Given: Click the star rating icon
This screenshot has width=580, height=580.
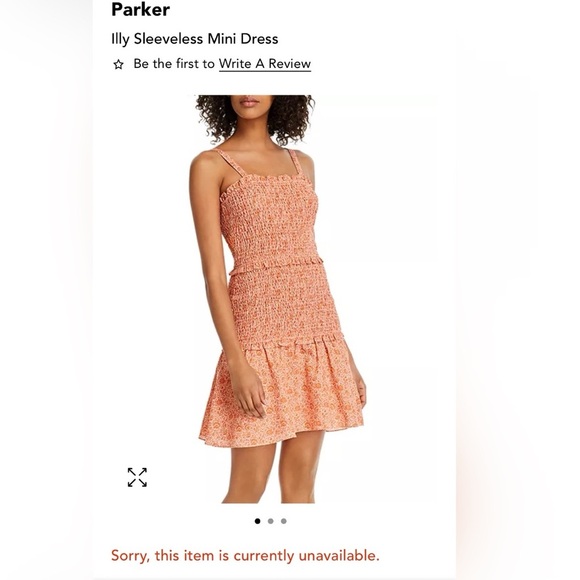Looking at the screenshot, I should click(x=118, y=64).
